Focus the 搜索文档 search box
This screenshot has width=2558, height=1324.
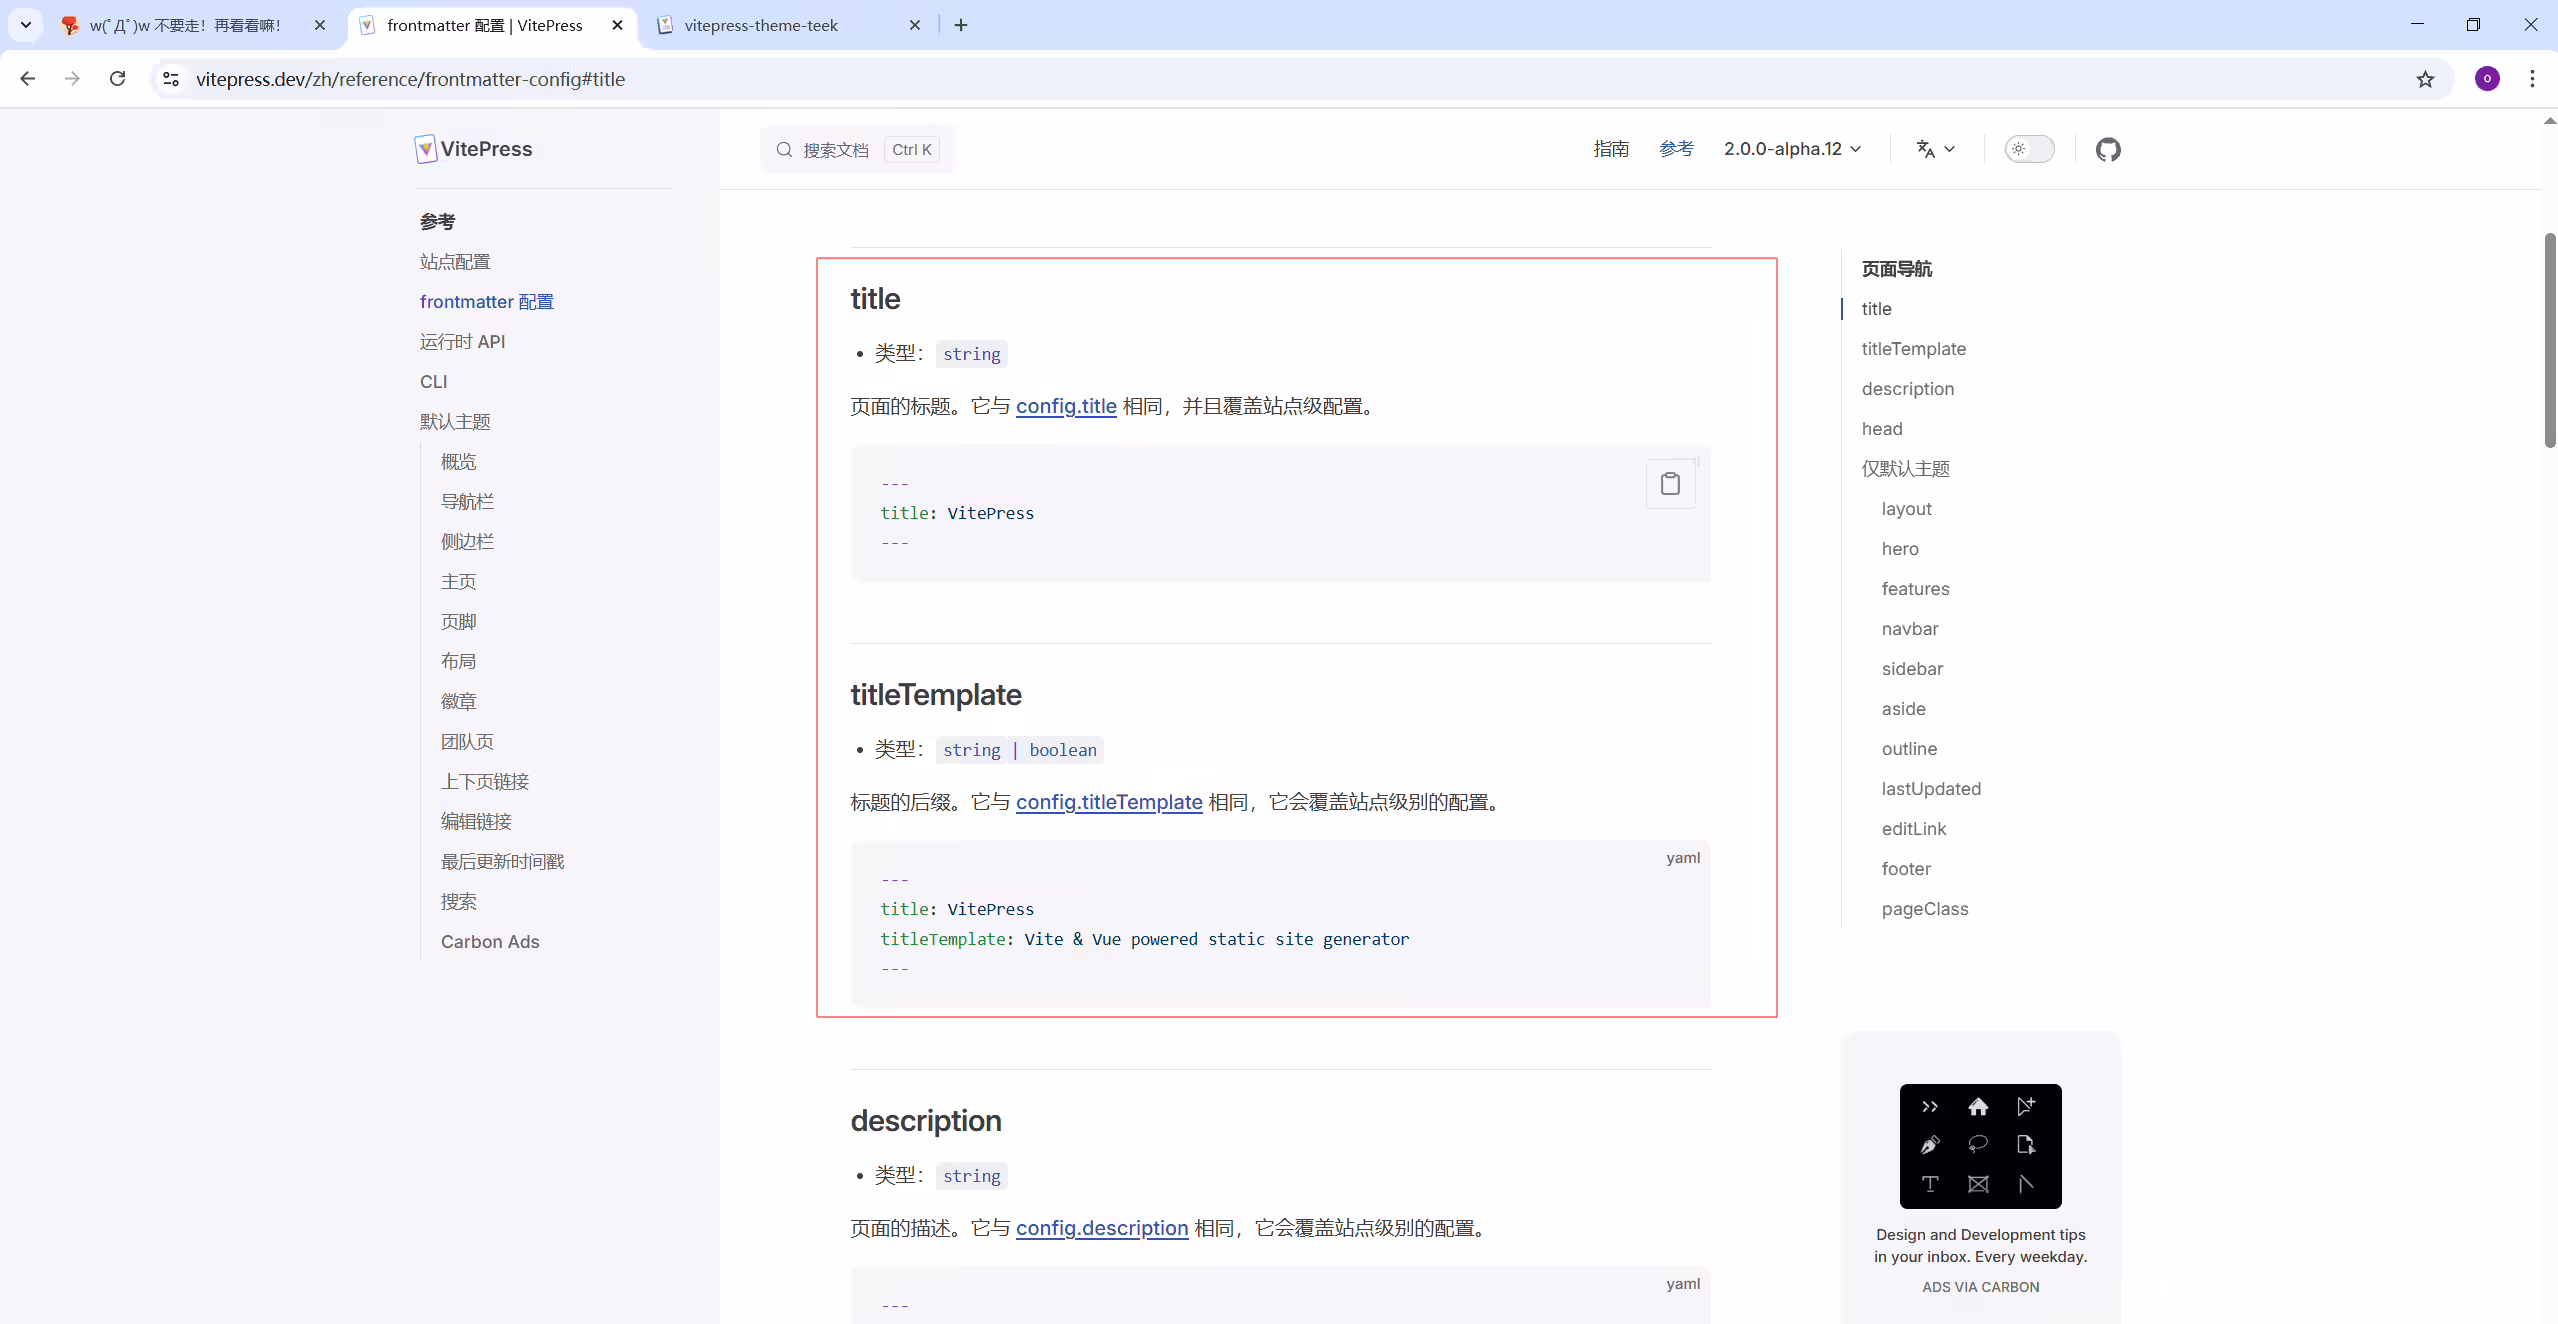pyautogui.click(x=857, y=149)
